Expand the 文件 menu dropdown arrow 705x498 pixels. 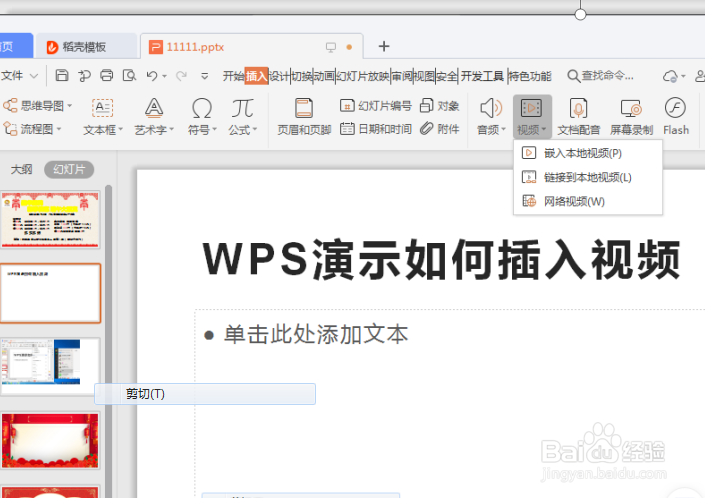point(33,76)
